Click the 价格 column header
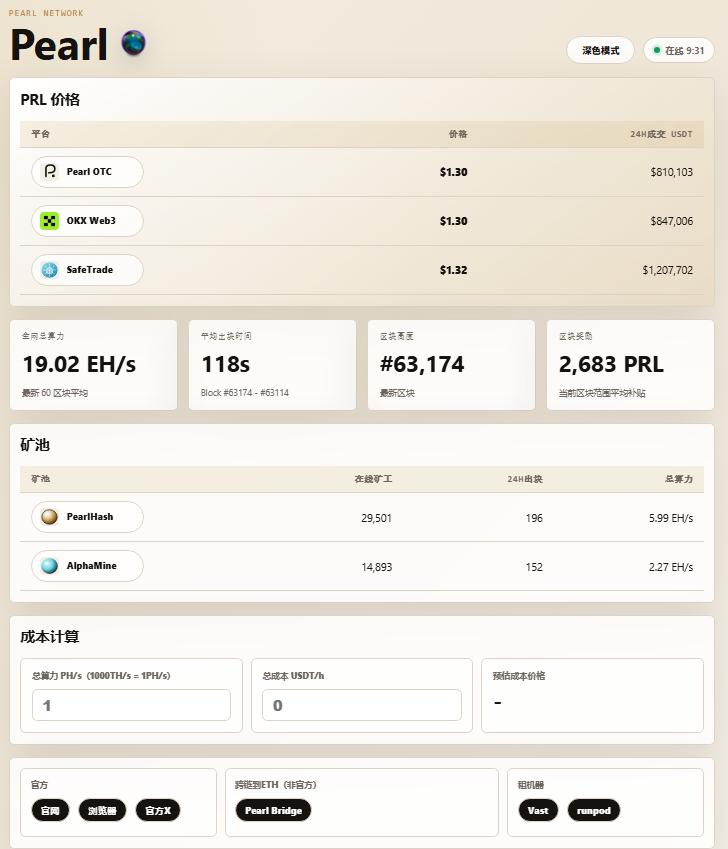 coord(458,134)
